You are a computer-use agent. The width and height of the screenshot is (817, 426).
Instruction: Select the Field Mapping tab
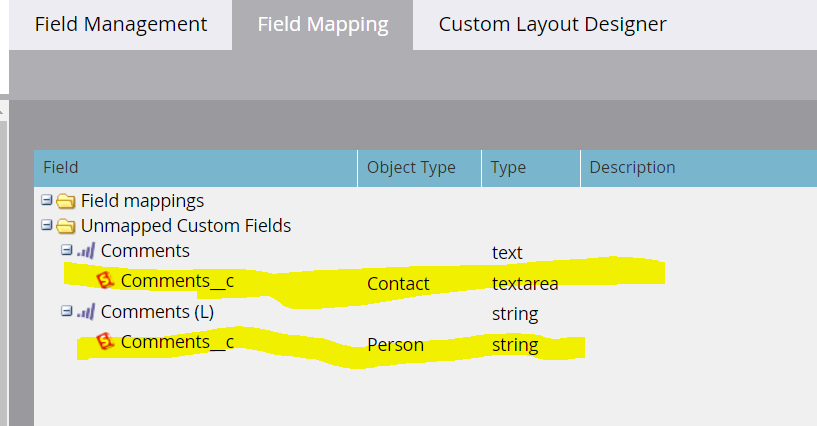[x=322, y=24]
